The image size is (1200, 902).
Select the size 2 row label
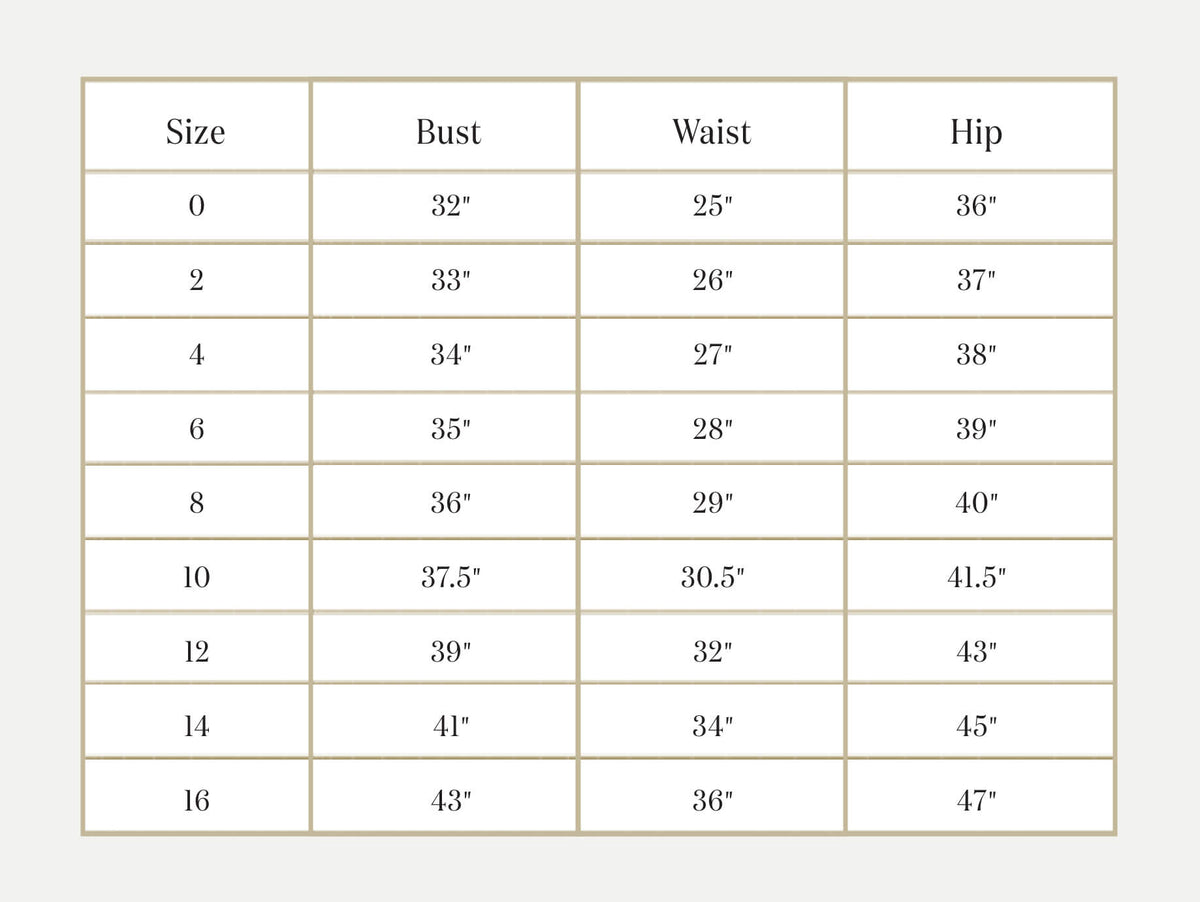point(196,281)
